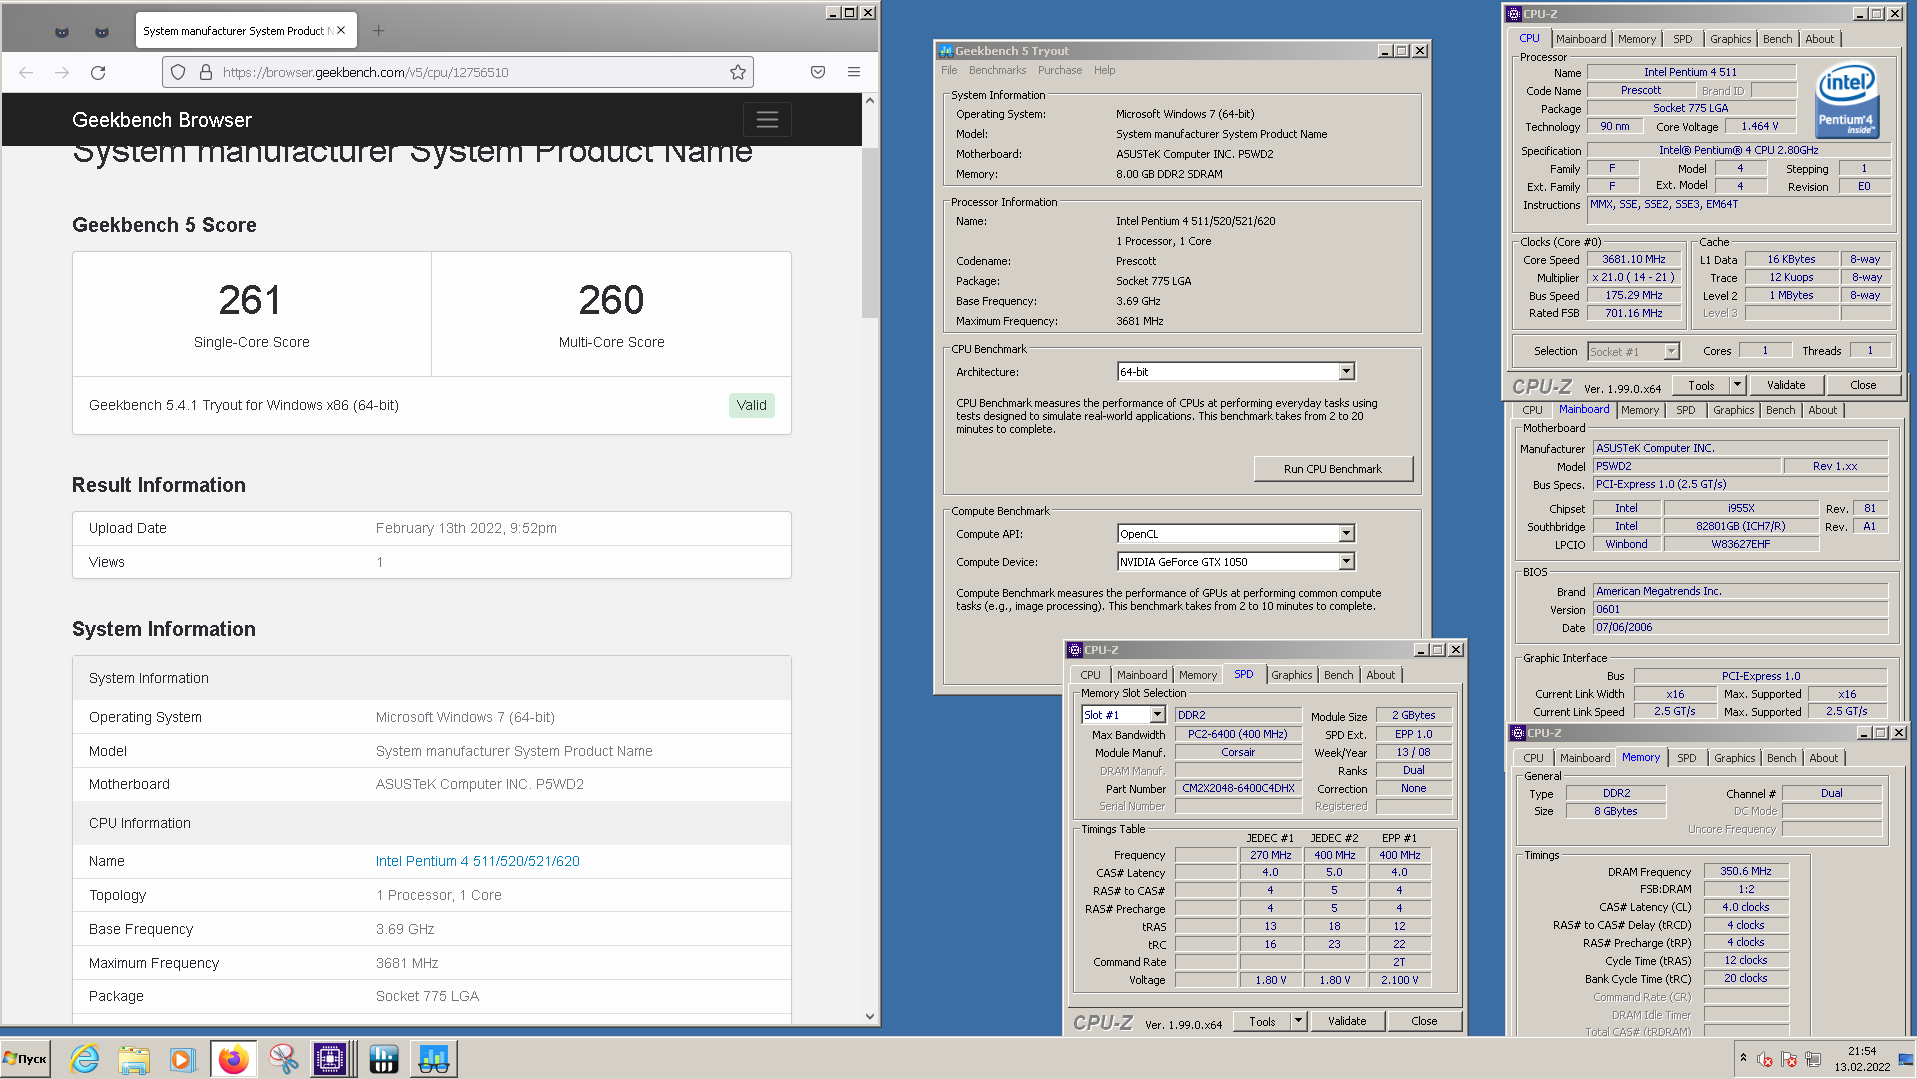Show hidden tray icons

pos(1743,1058)
